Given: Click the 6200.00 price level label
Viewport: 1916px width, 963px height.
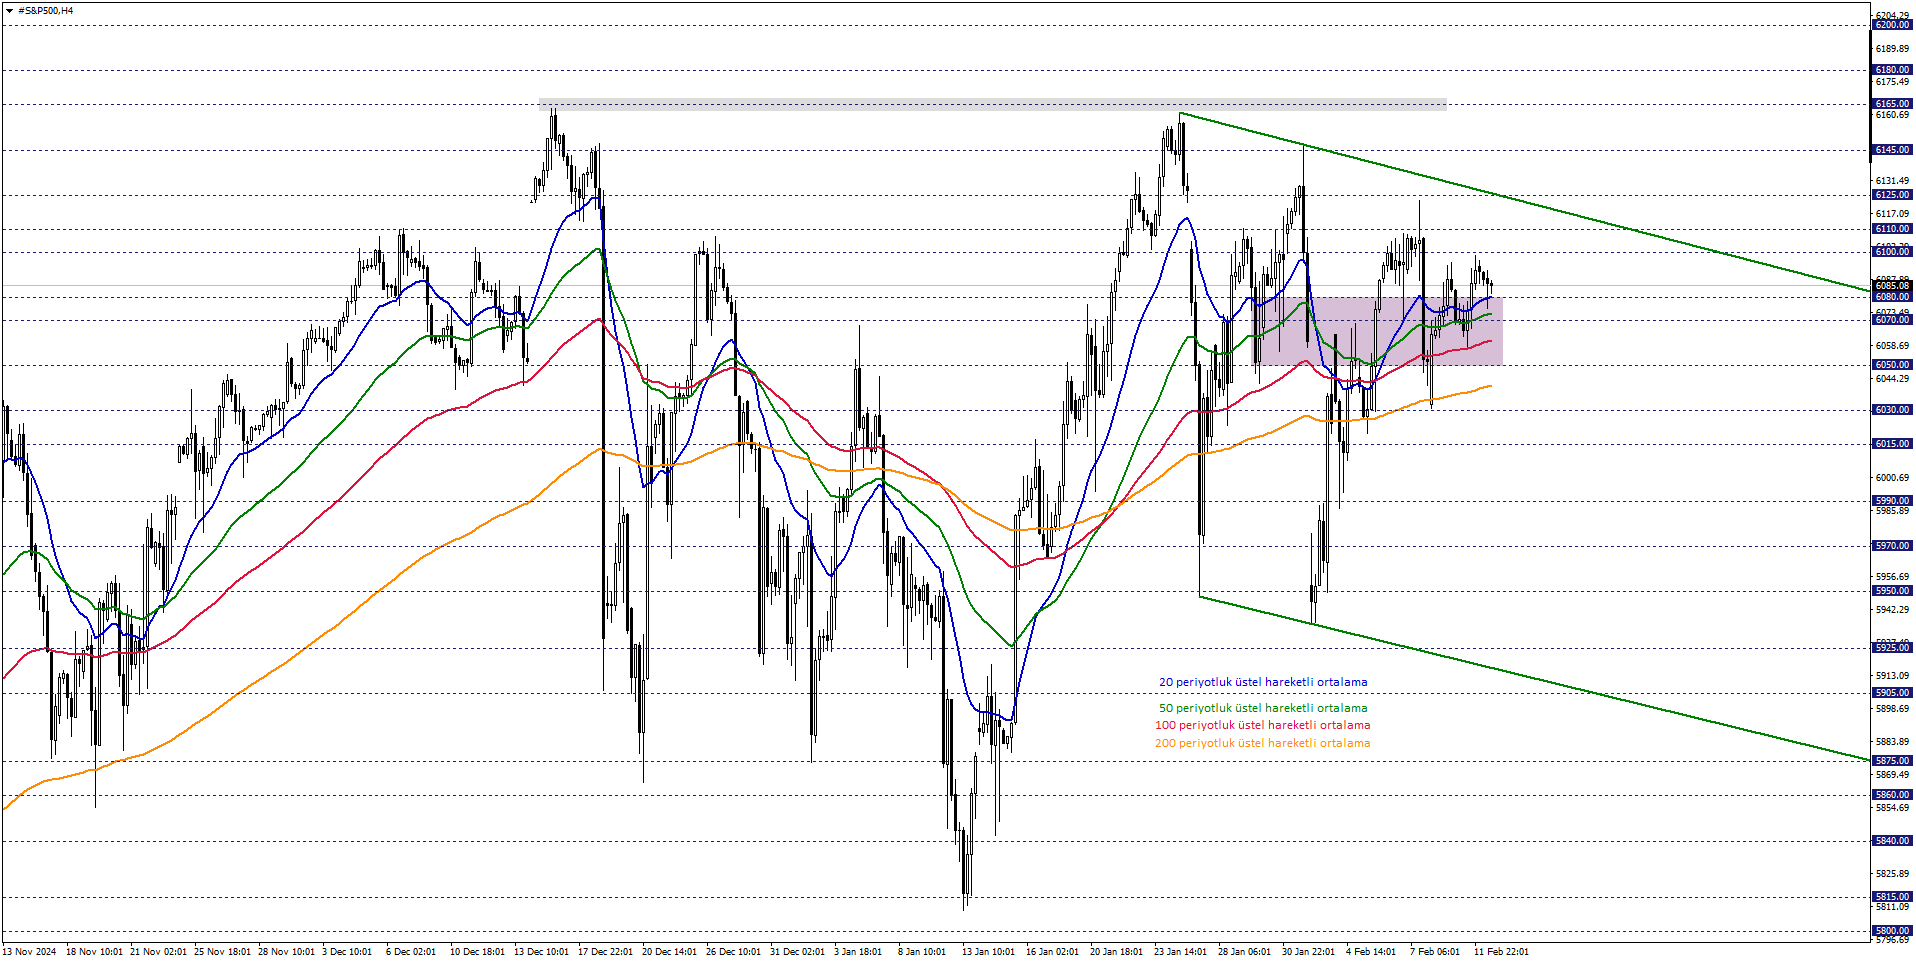Looking at the screenshot, I should tap(1892, 25).
